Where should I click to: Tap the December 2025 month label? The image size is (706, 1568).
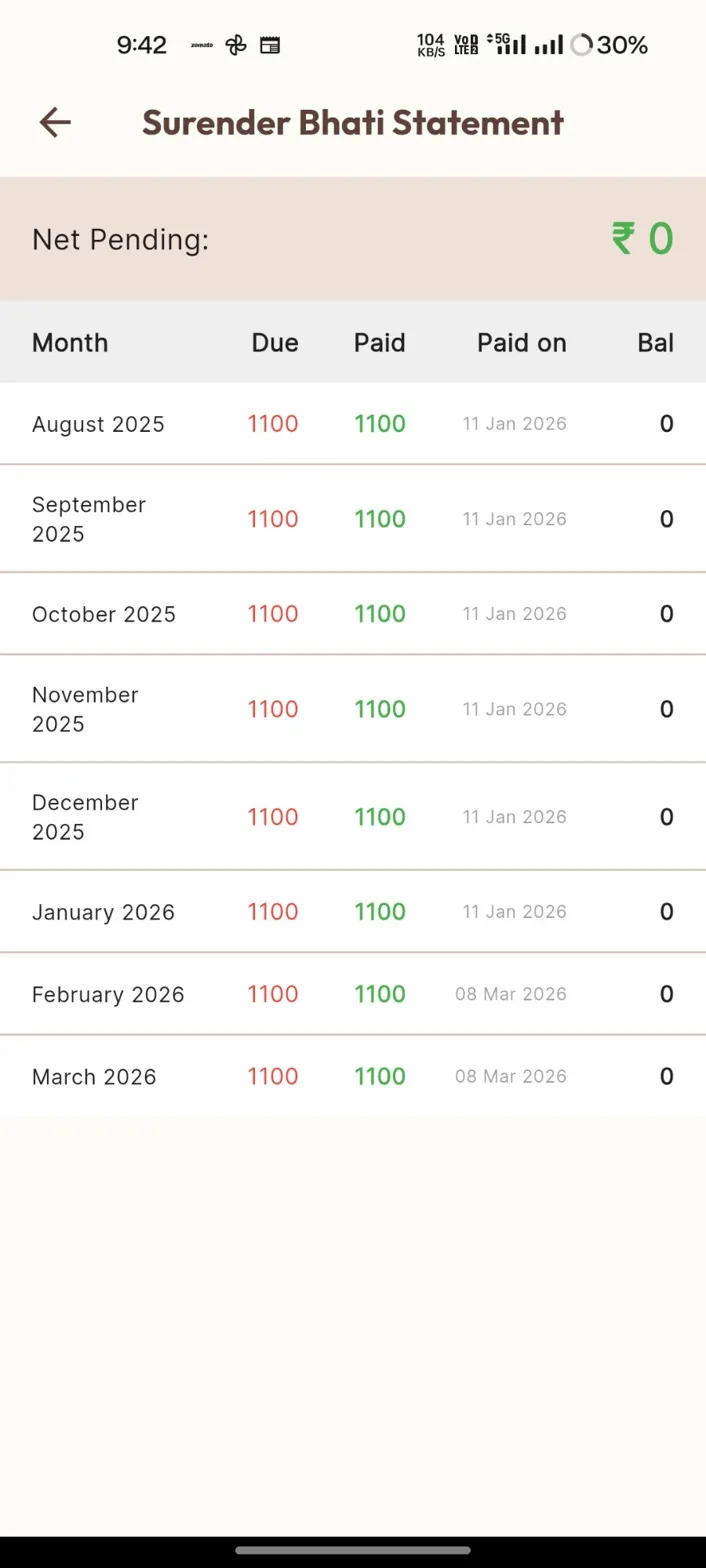[x=85, y=817]
